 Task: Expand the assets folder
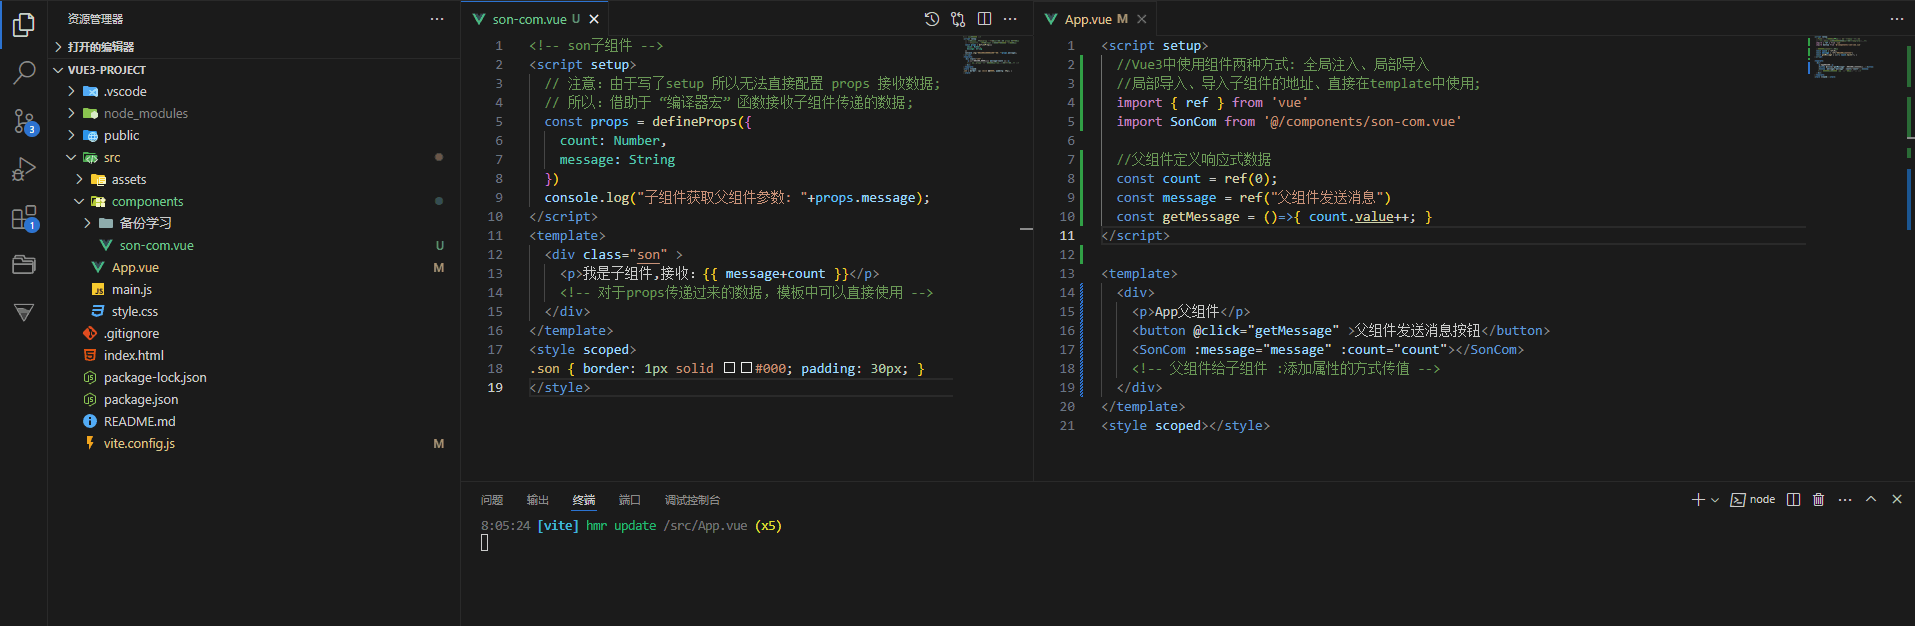click(x=254, y=179)
